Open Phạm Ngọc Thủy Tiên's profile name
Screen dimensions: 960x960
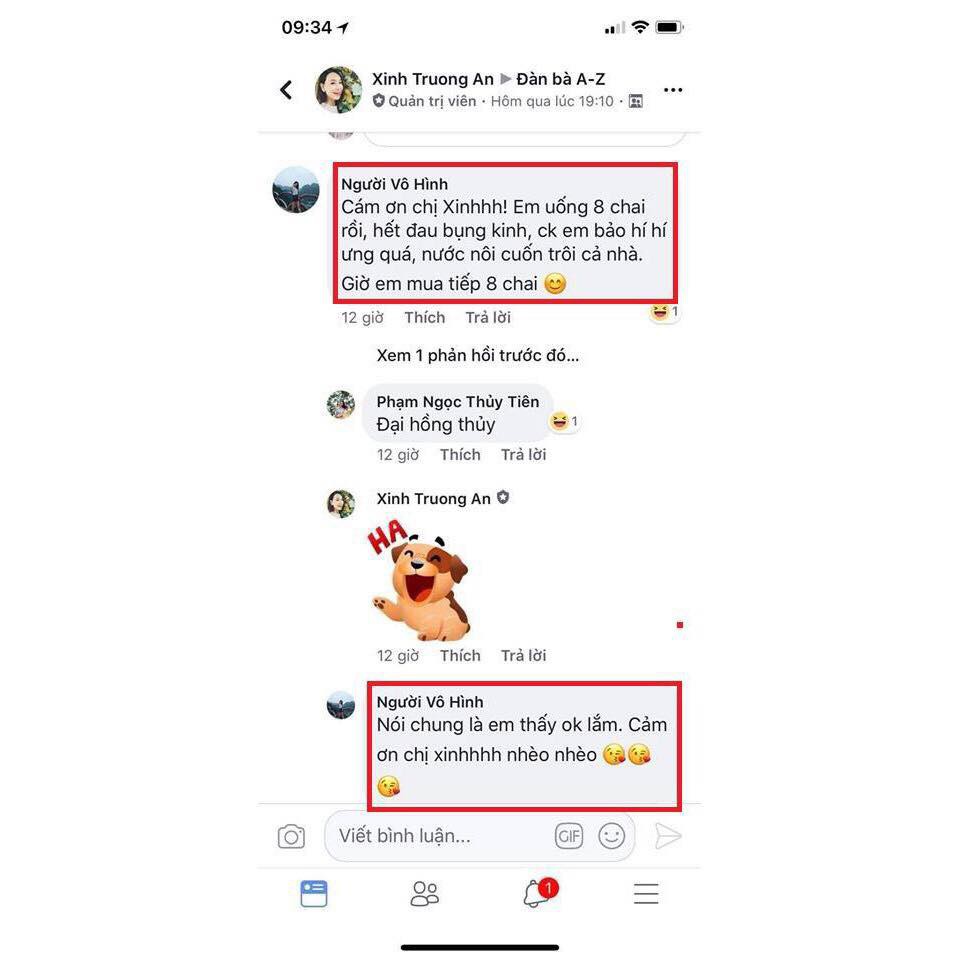[x=458, y=402]
